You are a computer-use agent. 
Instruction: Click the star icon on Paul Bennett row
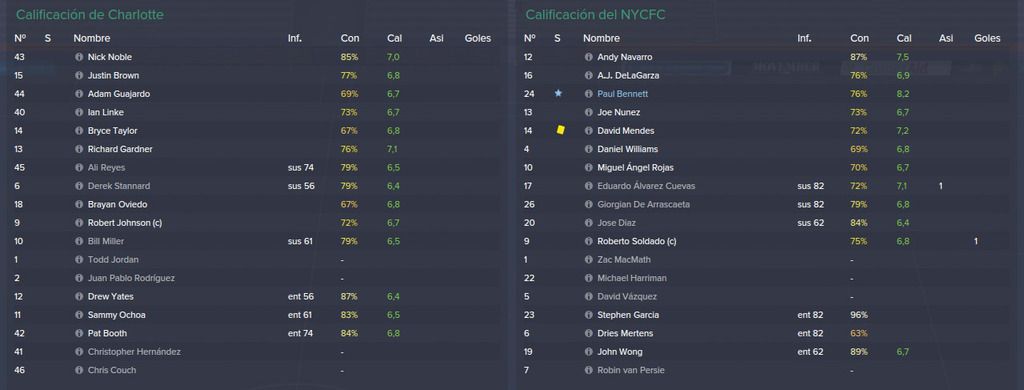click(x=558, y=93)
